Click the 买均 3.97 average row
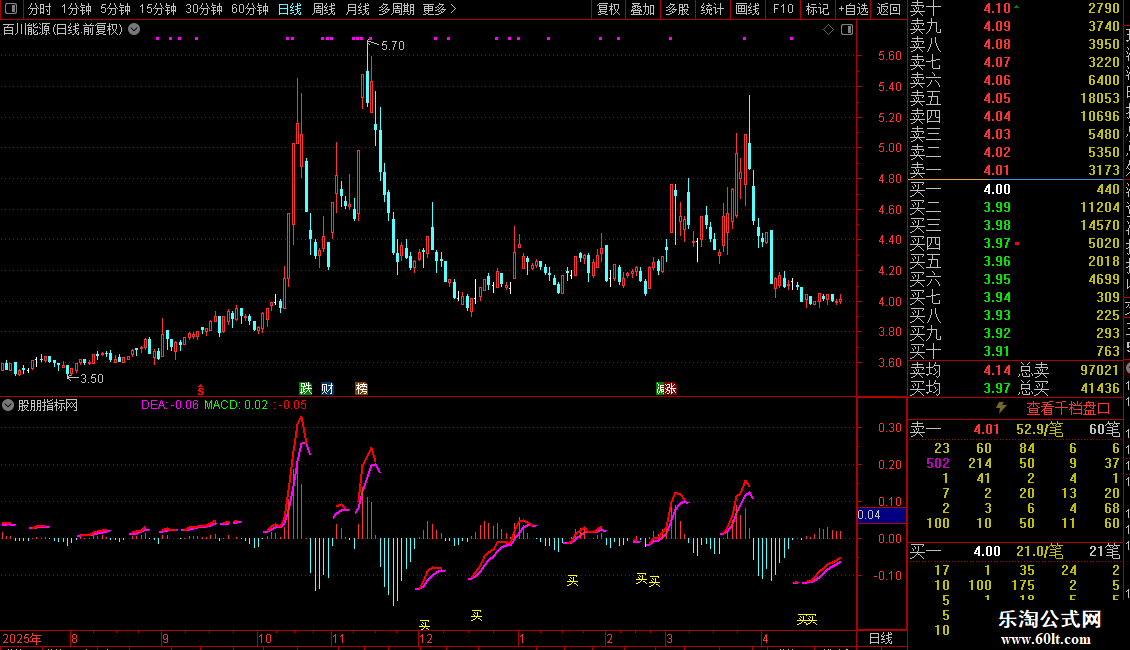This screenshot has width=1130, height=650. click(960, 388)
